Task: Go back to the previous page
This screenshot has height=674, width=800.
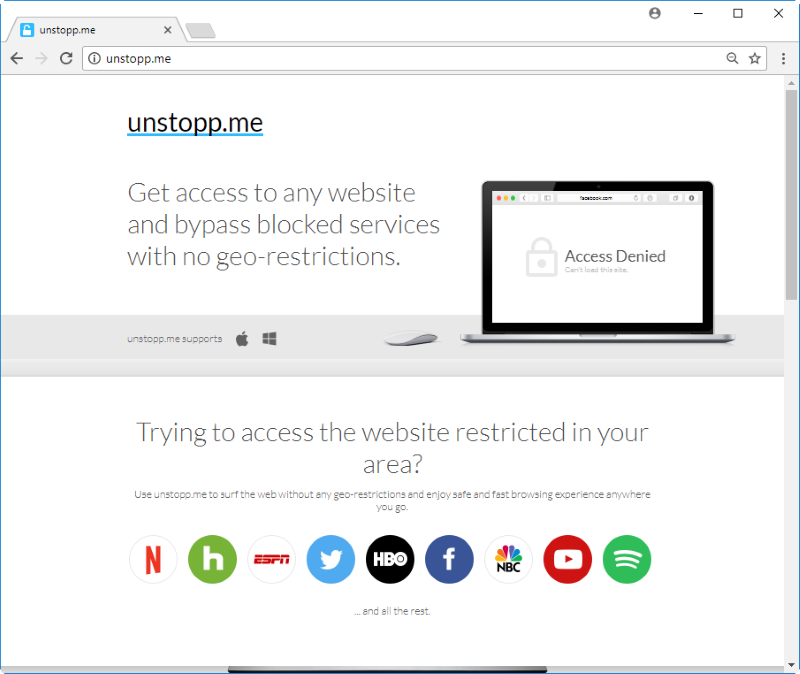Action: click(x=17, y=59)
